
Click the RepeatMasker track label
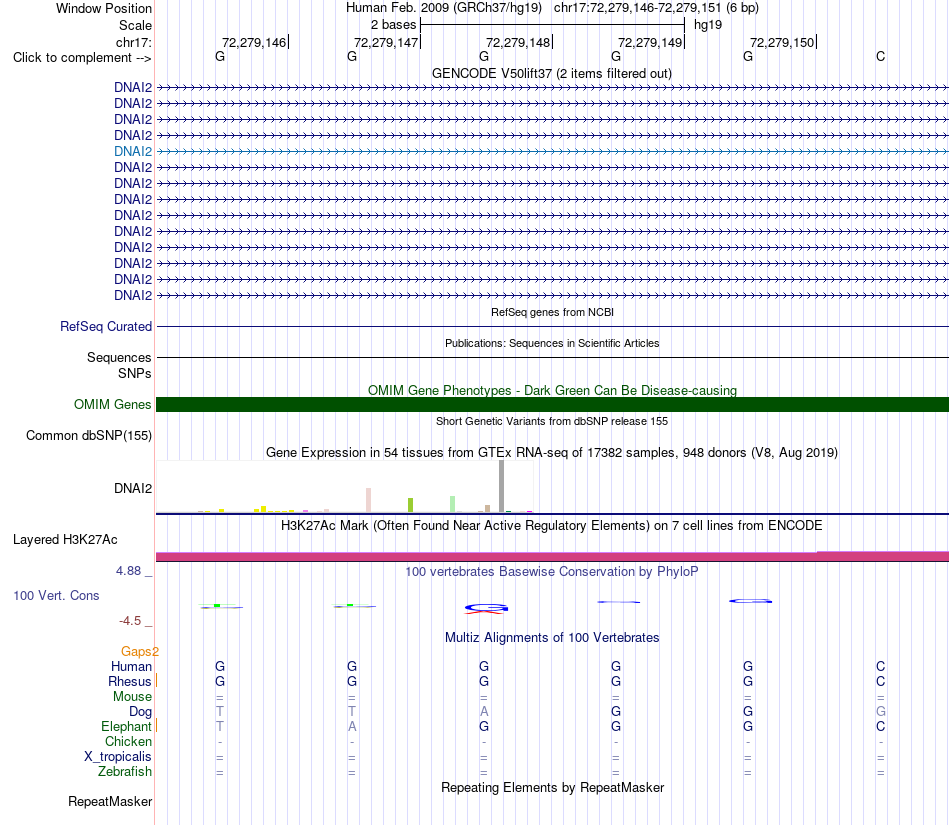(110, 801)
